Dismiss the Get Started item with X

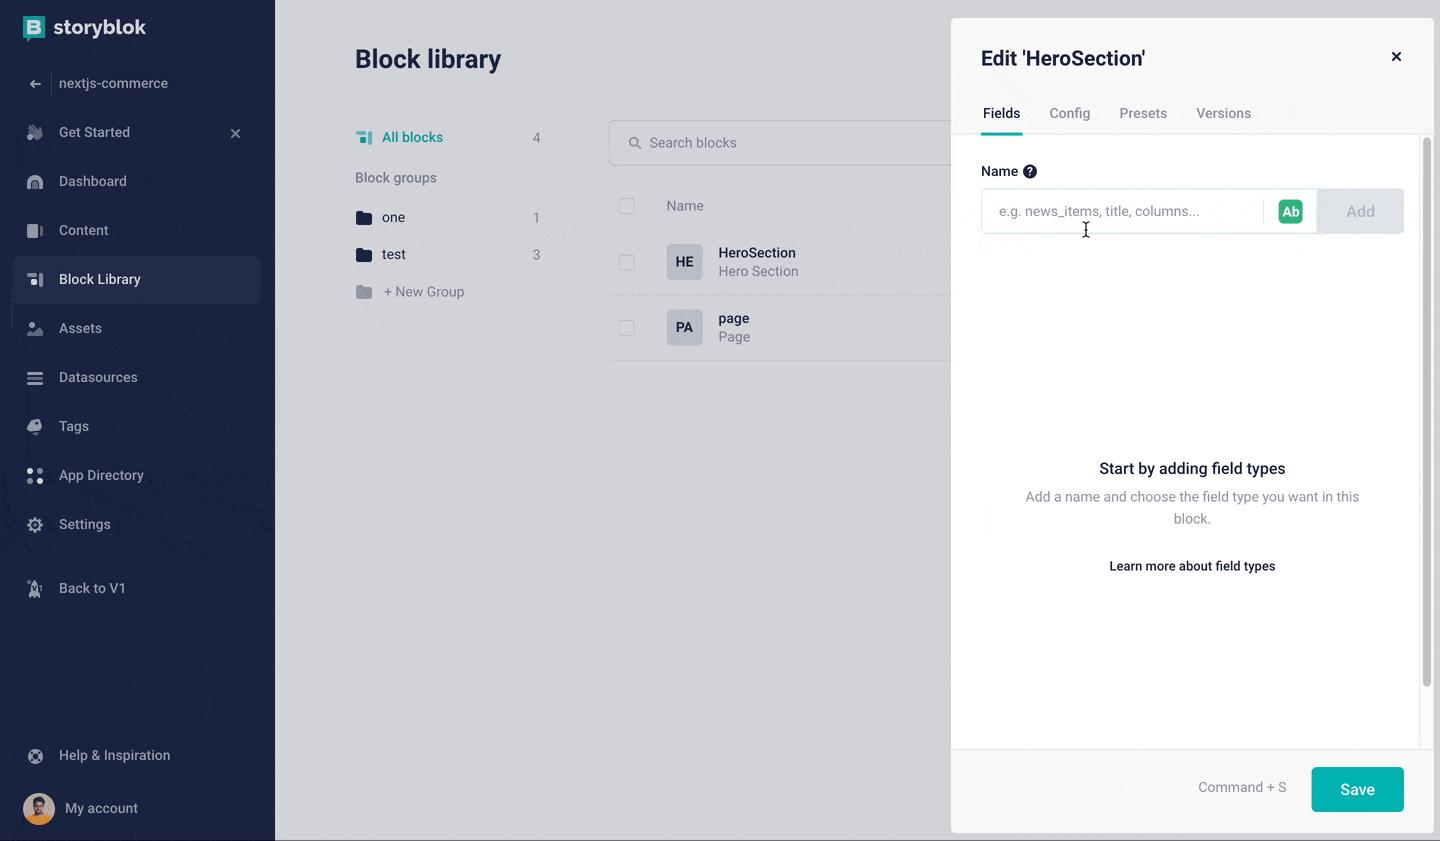(x=236, y=133)
